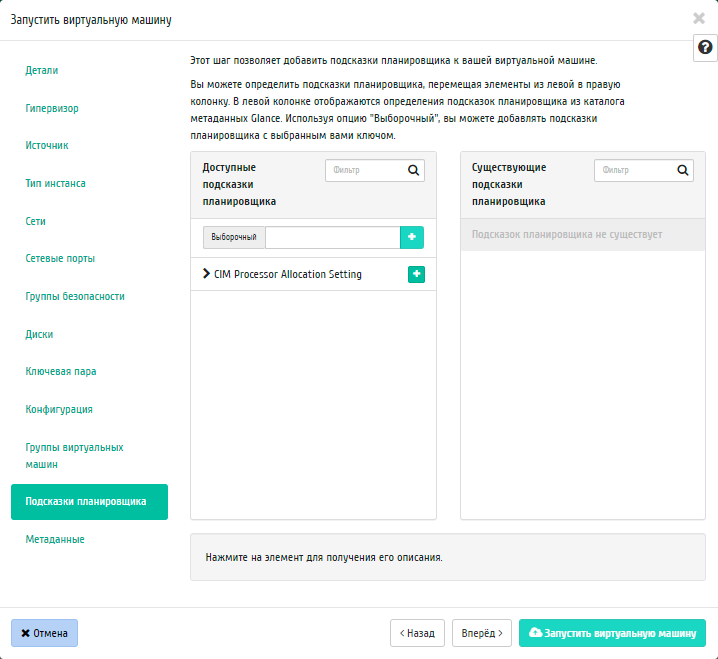
Task: Expand the CIM Processor Allocation Setting chevron
Action: tap(207, 274)
